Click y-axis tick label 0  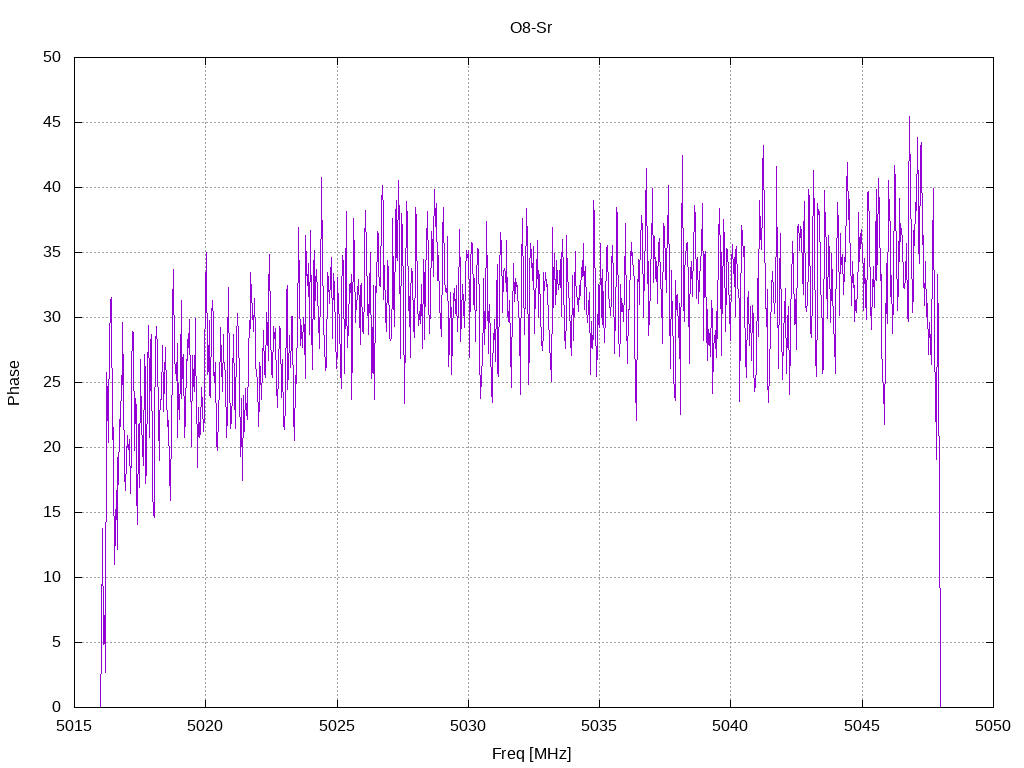point(56,707)
